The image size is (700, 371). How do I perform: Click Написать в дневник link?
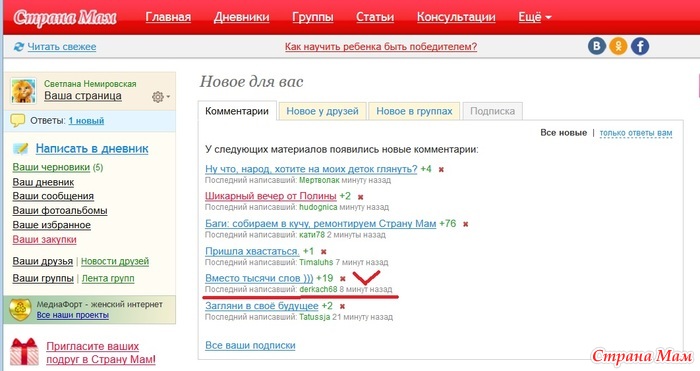(x=92, y=149)
